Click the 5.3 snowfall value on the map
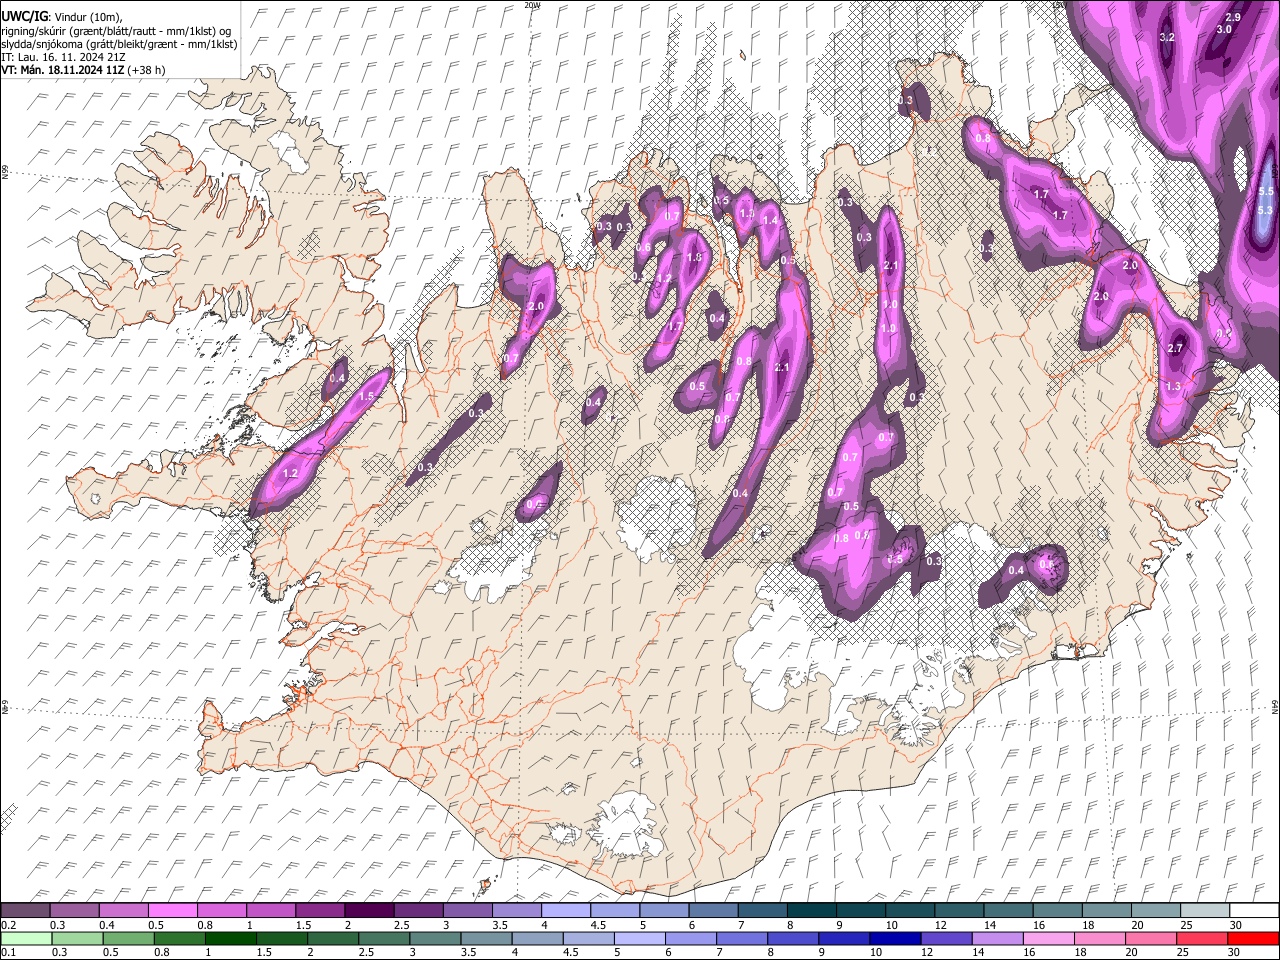Image resolution: width=1280 pixels, height=960 pixels. [1265, 210]
